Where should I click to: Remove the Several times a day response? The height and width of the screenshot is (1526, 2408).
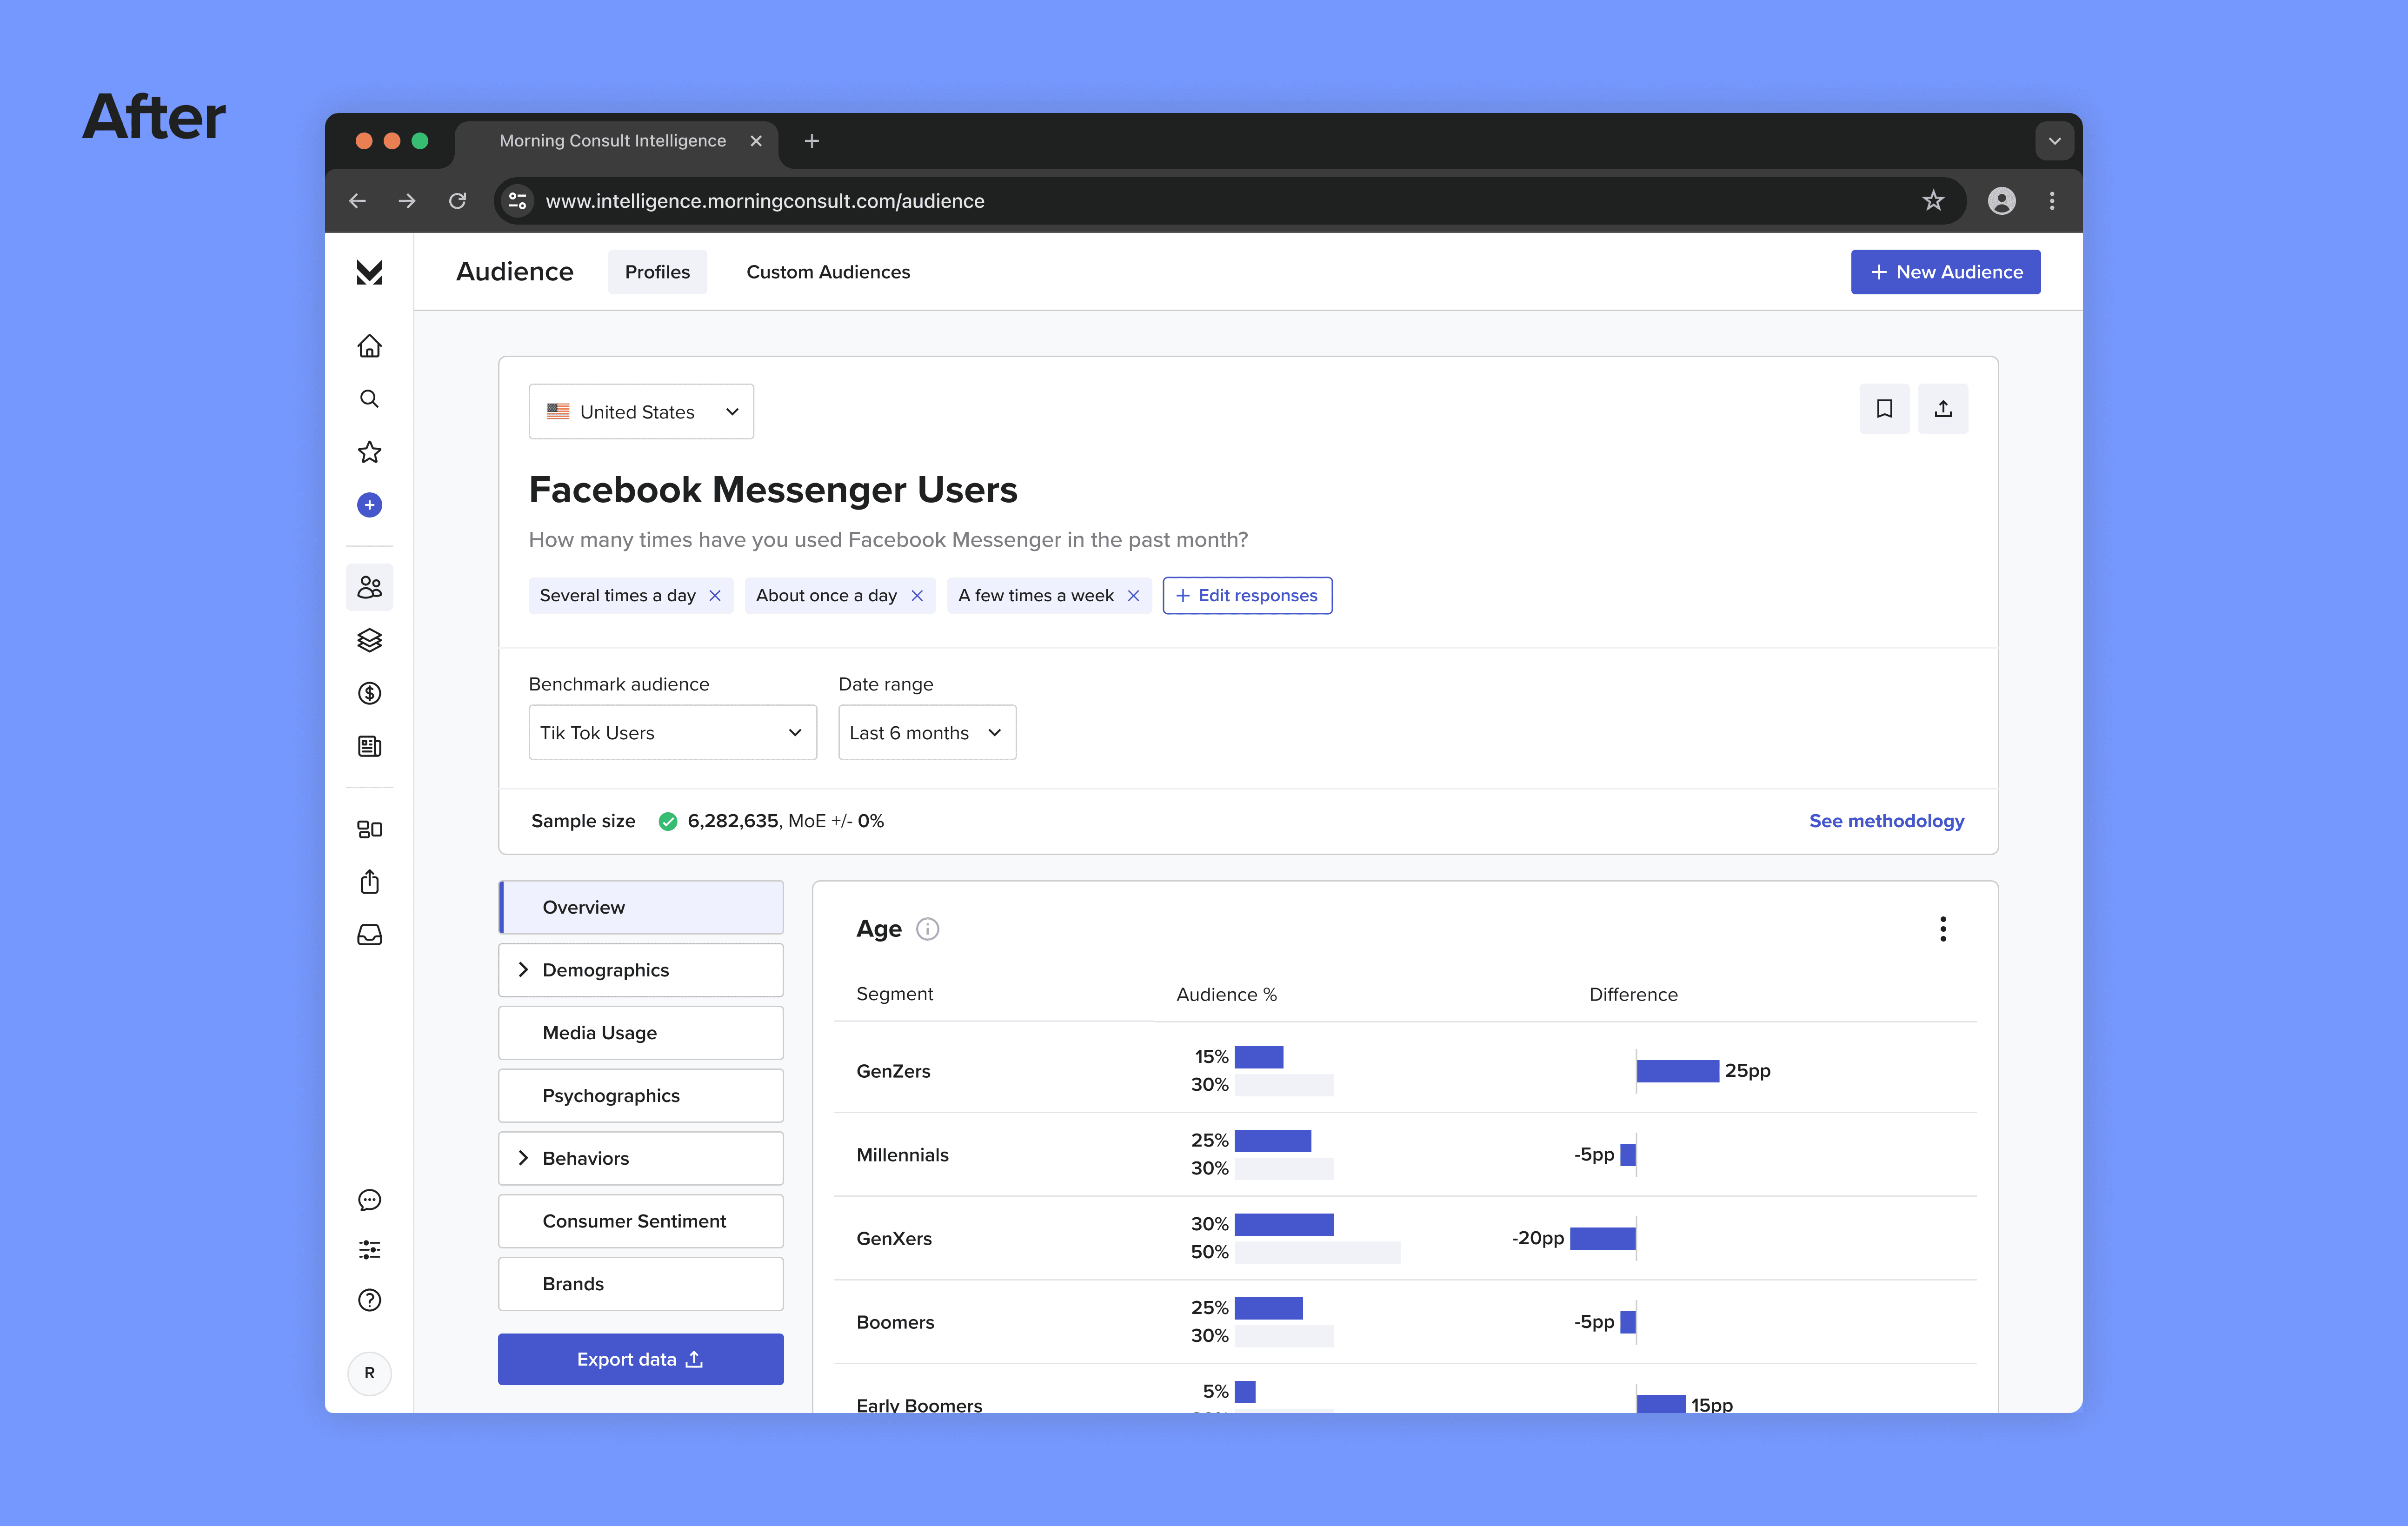coord(715,596)
